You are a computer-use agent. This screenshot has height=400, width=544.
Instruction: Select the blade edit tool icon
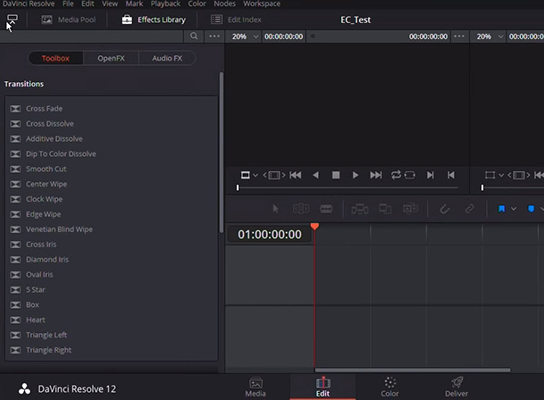326,209
